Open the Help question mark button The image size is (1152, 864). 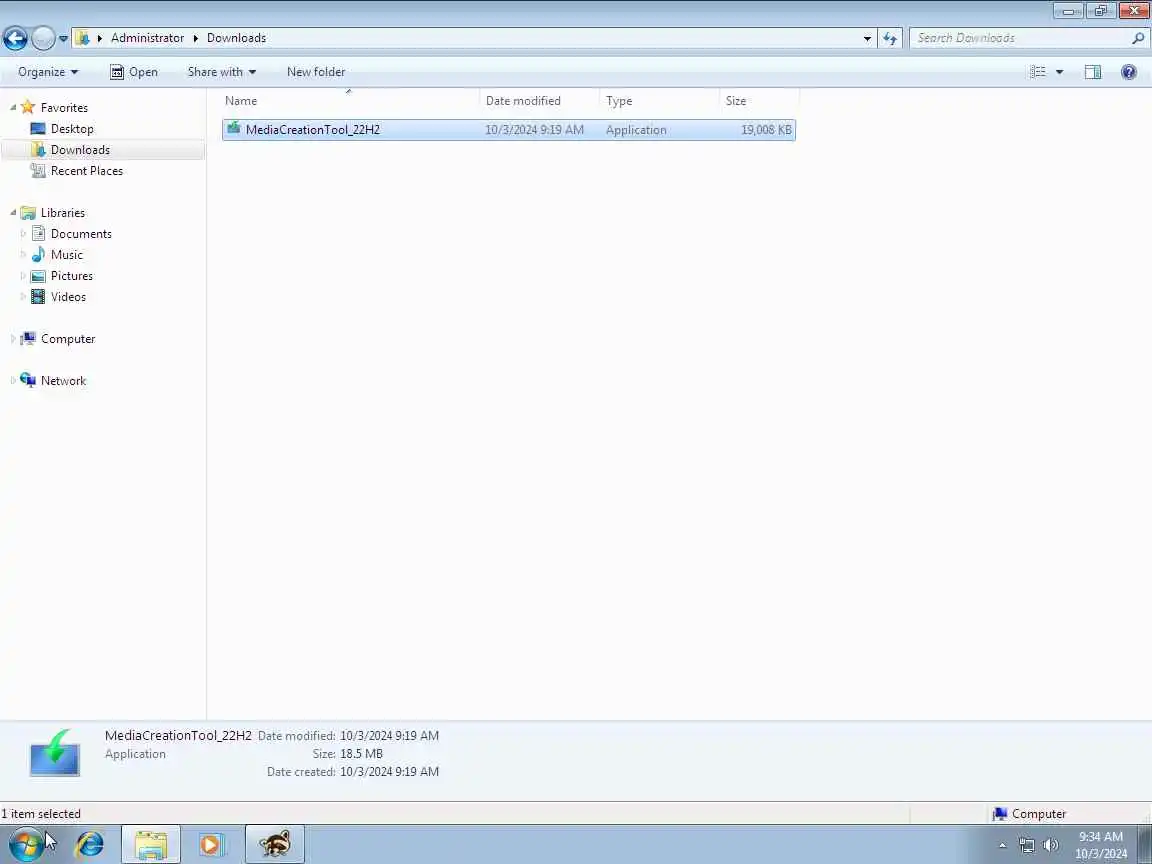point(1128,72)
